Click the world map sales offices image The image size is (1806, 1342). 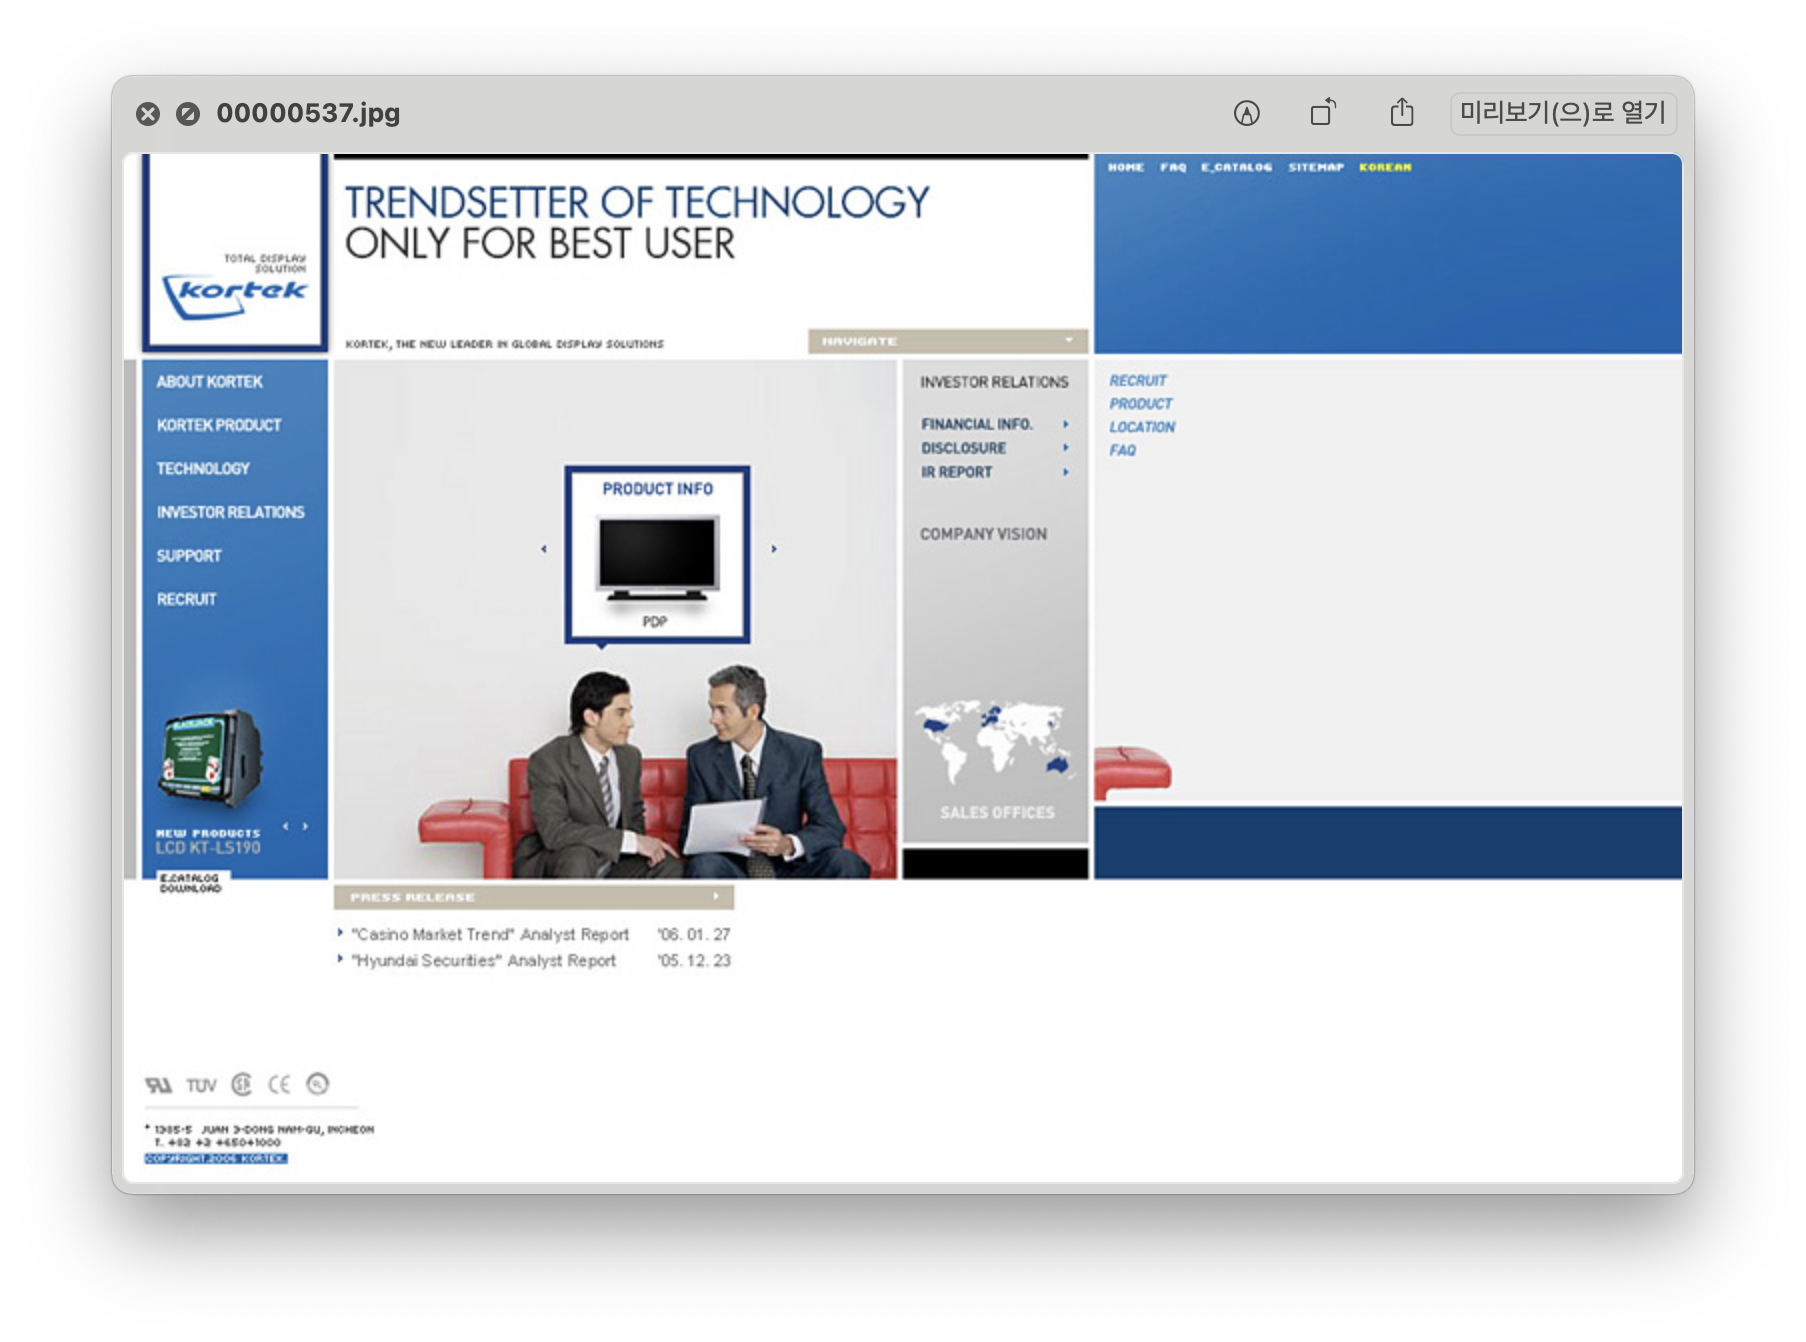pyautogui.click(x=994, y=742)
